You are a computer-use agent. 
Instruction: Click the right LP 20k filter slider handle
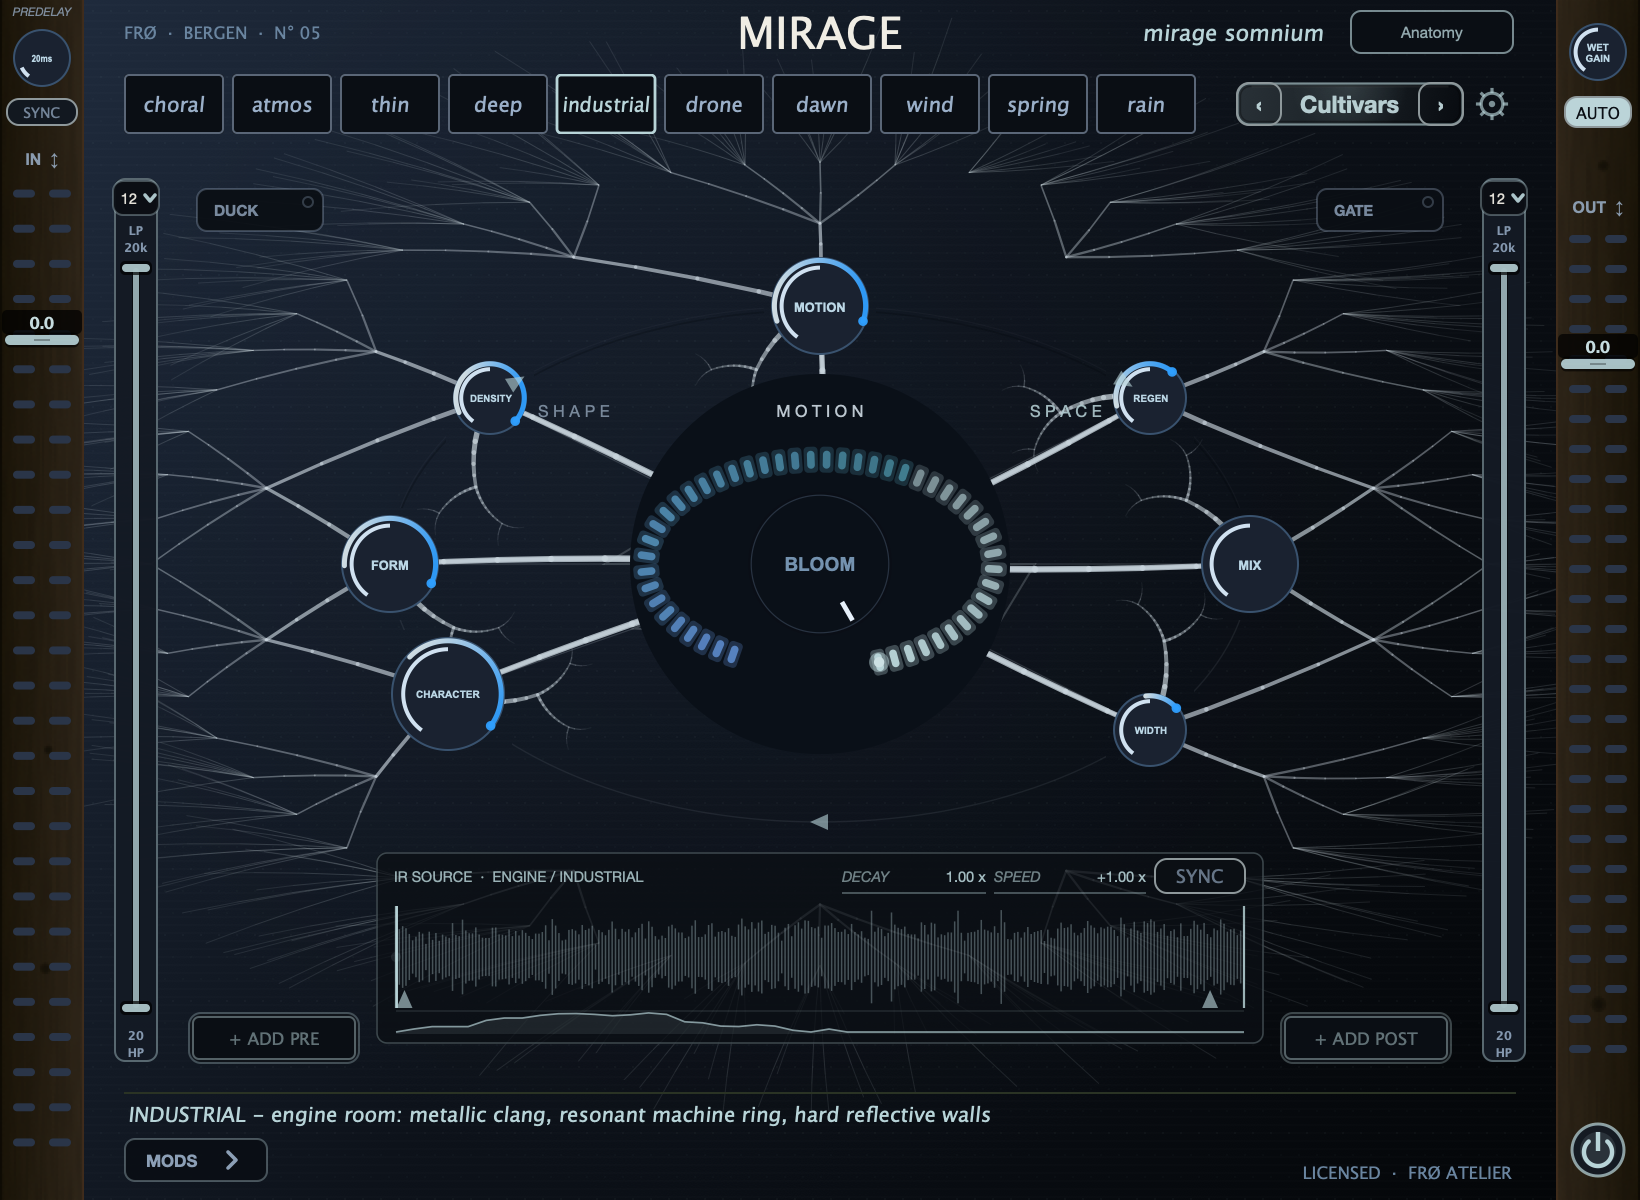(1504, 268)
